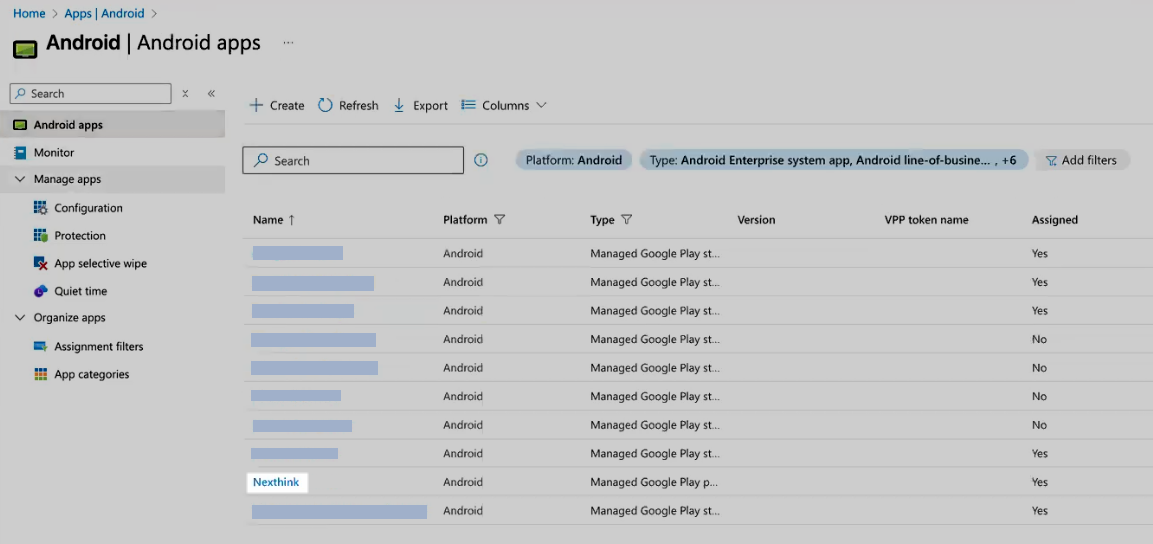Click the VPP token name column header
This screenshot has height=544, width=1153.
click(x=927, y=219)
